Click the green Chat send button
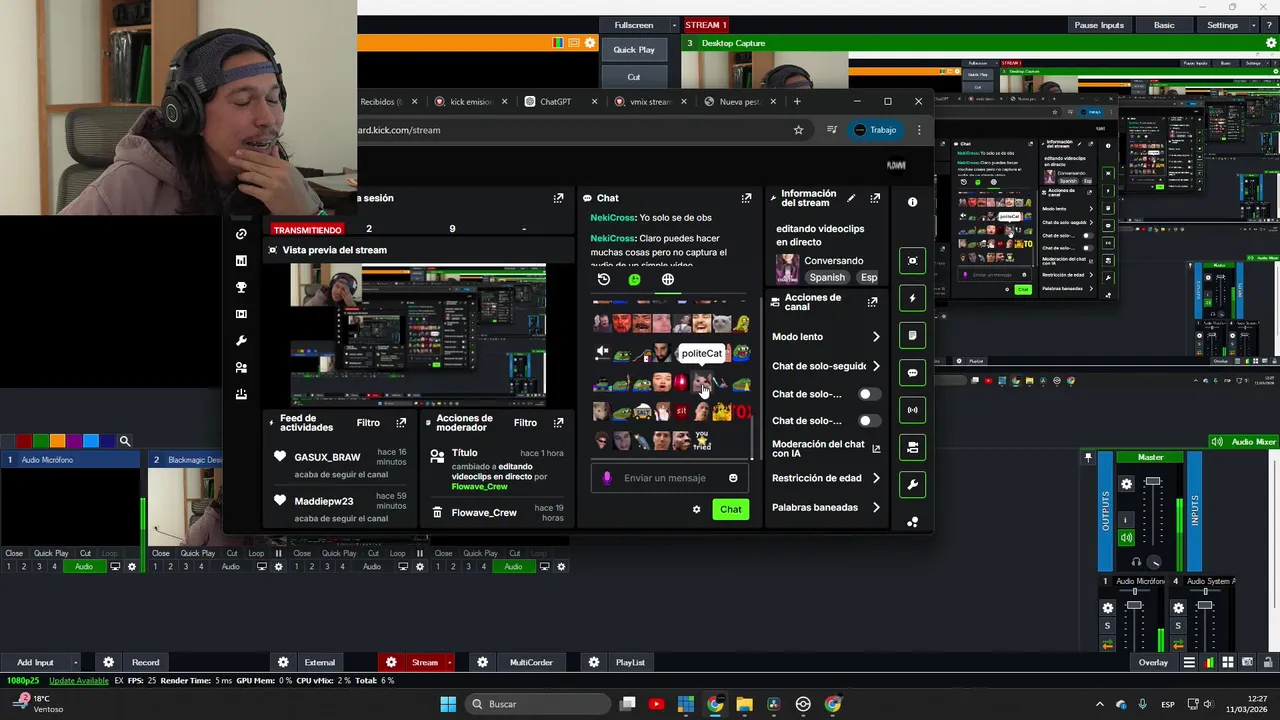 pyautogui.click(x=731, y=510)
